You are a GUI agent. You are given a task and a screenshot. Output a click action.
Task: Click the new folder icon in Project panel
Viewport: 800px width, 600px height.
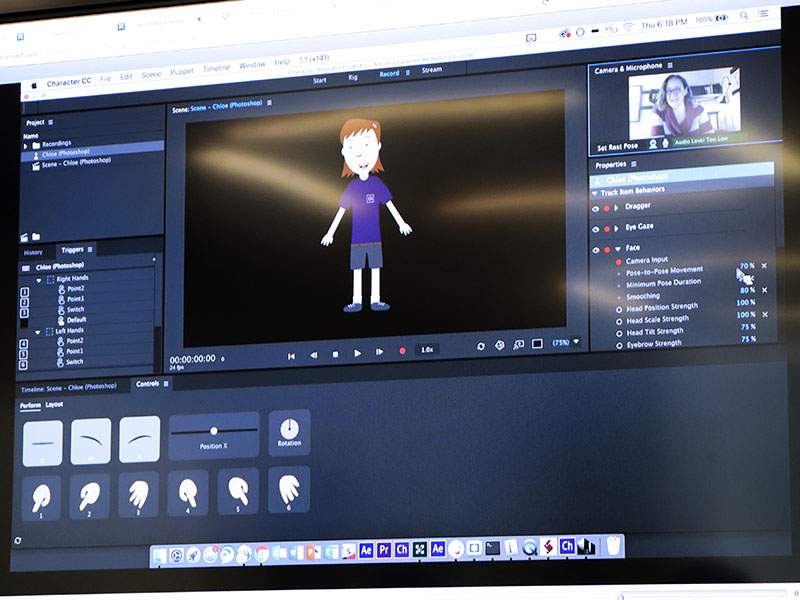(x=36, y=236)
